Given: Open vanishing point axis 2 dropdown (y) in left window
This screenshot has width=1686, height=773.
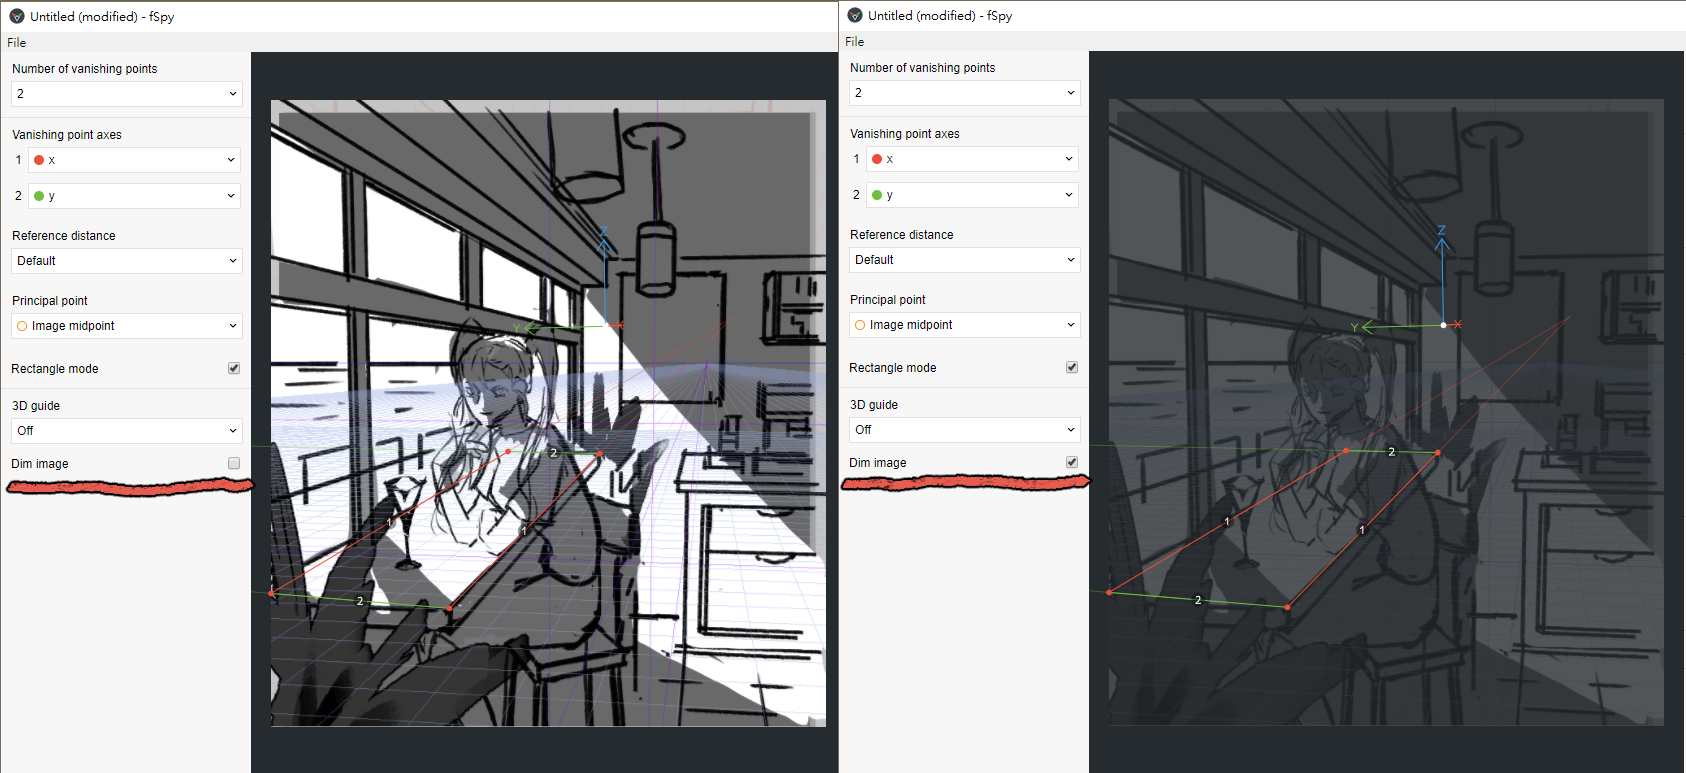Looking at the screenshot, I should [134, 196].
